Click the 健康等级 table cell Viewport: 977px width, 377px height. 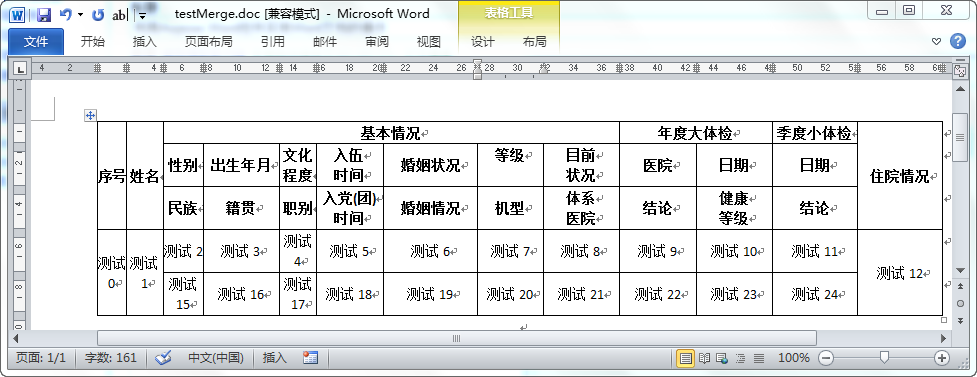click(x=734, y=208)
